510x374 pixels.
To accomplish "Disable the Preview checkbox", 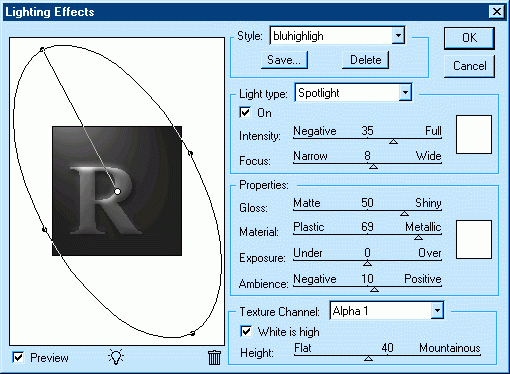I will 18,357.
